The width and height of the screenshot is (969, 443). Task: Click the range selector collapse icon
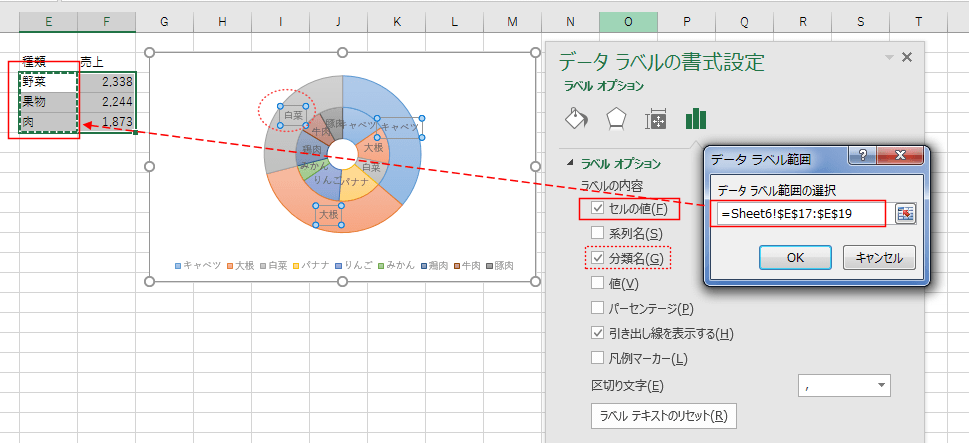pyautogui.click(x=905, y=214)
